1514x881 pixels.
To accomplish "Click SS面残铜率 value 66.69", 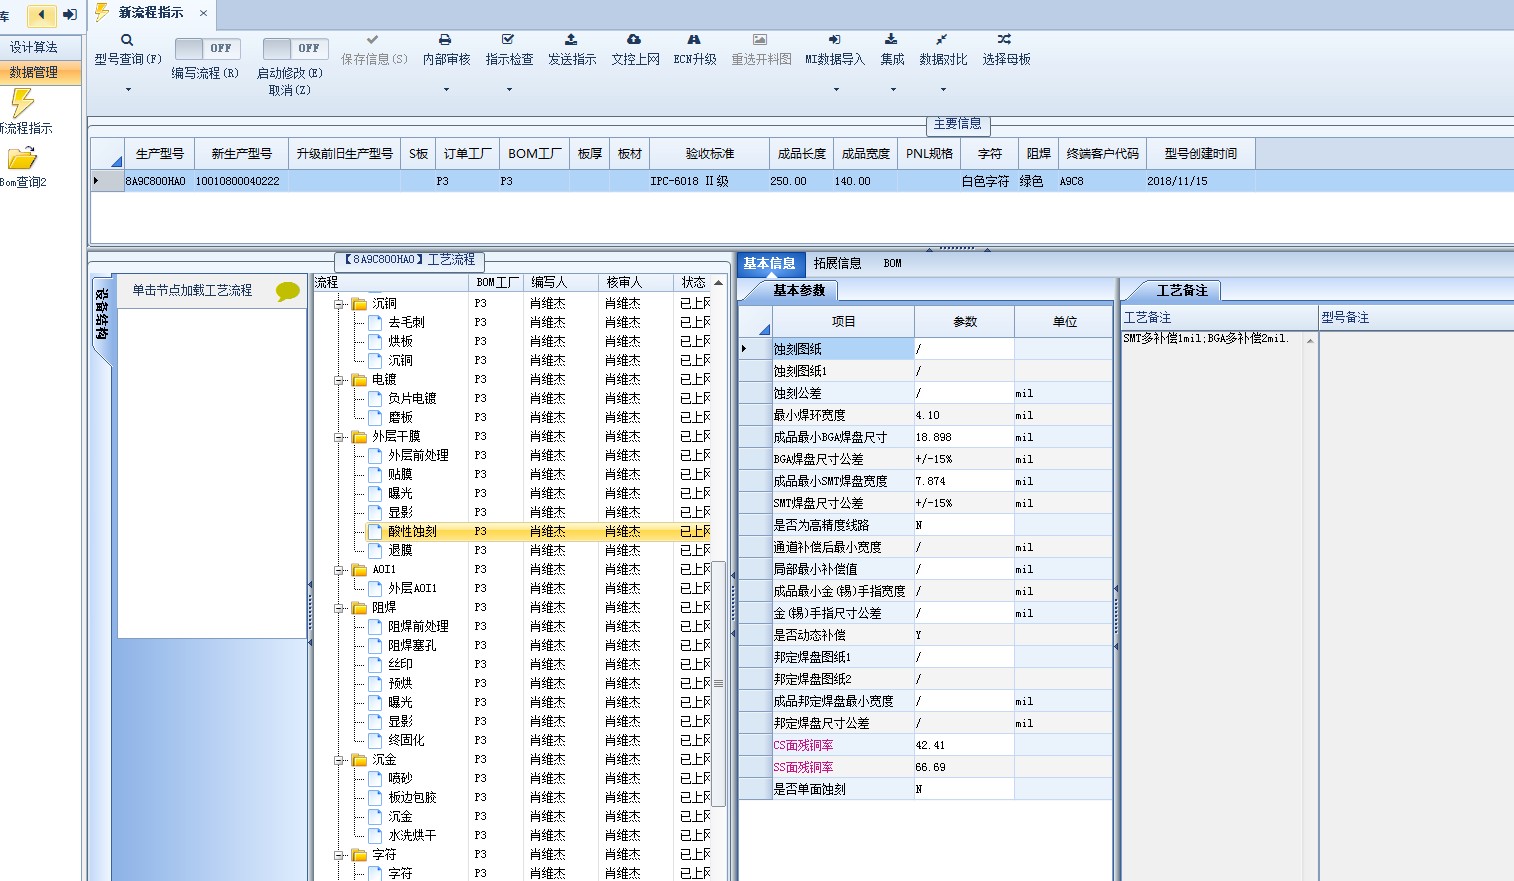I will (964, 767).
